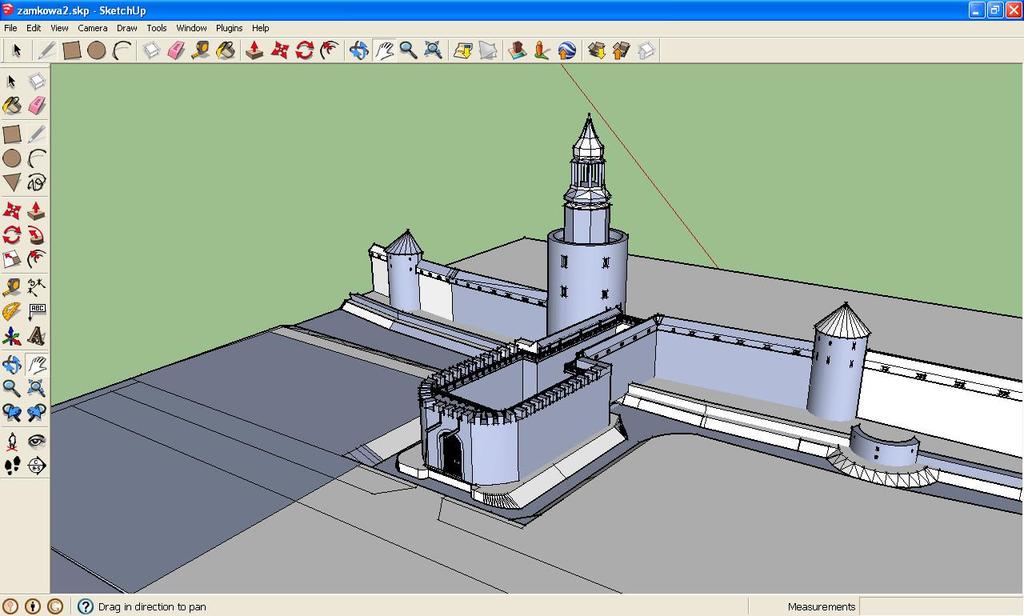Click the Next view icon
Viewport: 1024px width, 616px height.
point(37,412)
